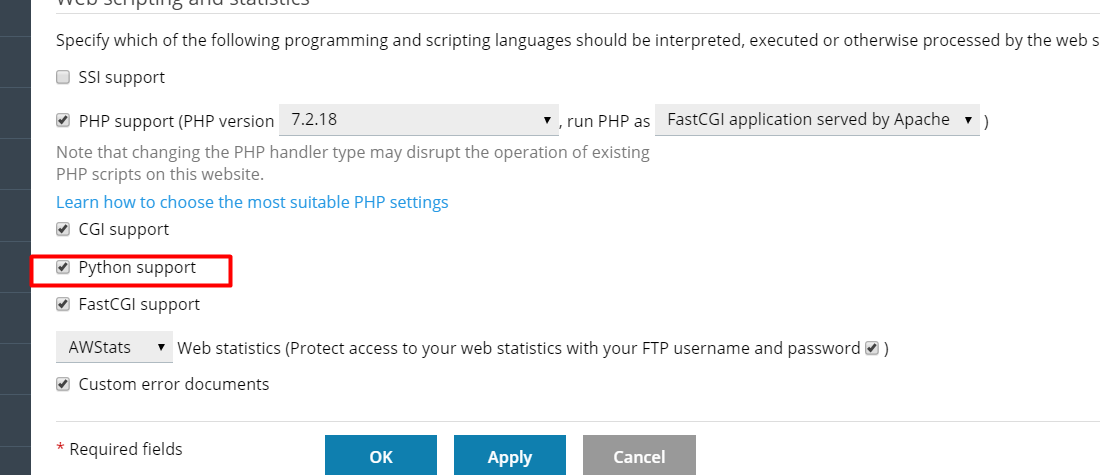Screen dimensions: 1100x475
Task: Enable the SSI support checkbox
Action: pos(63,77)
